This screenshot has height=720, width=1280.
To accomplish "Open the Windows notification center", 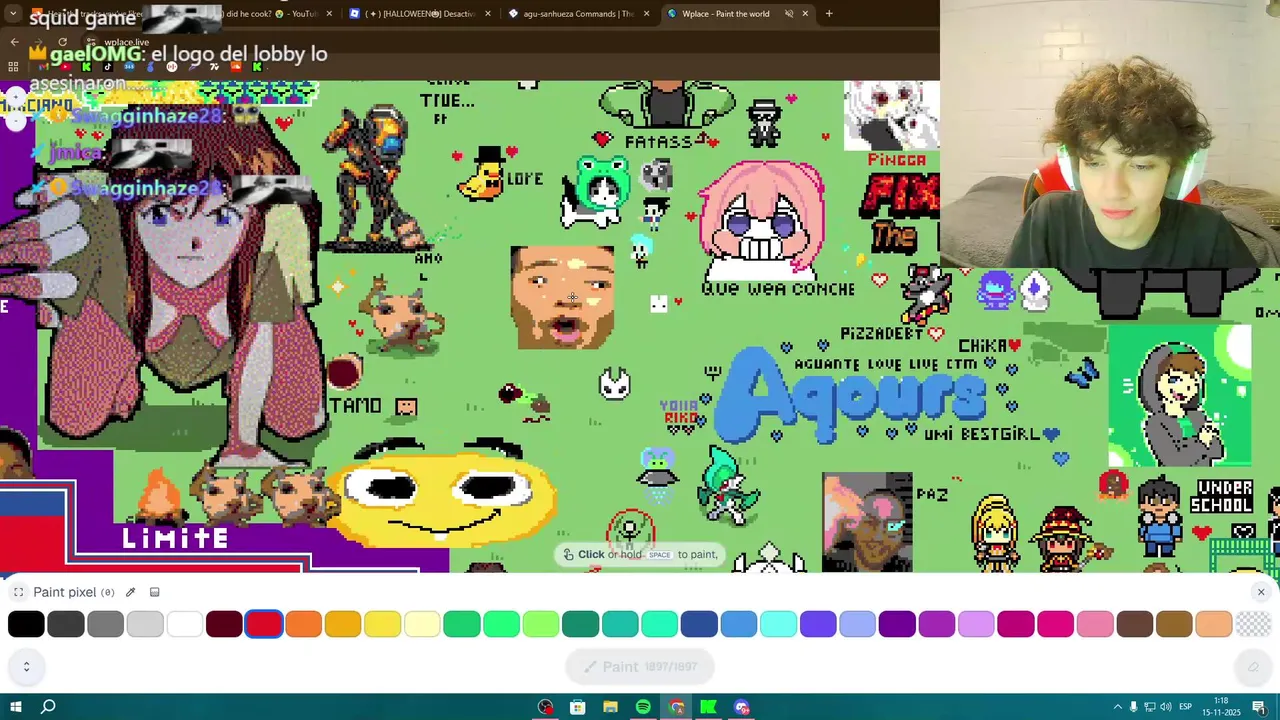I will coord(1260,707).
